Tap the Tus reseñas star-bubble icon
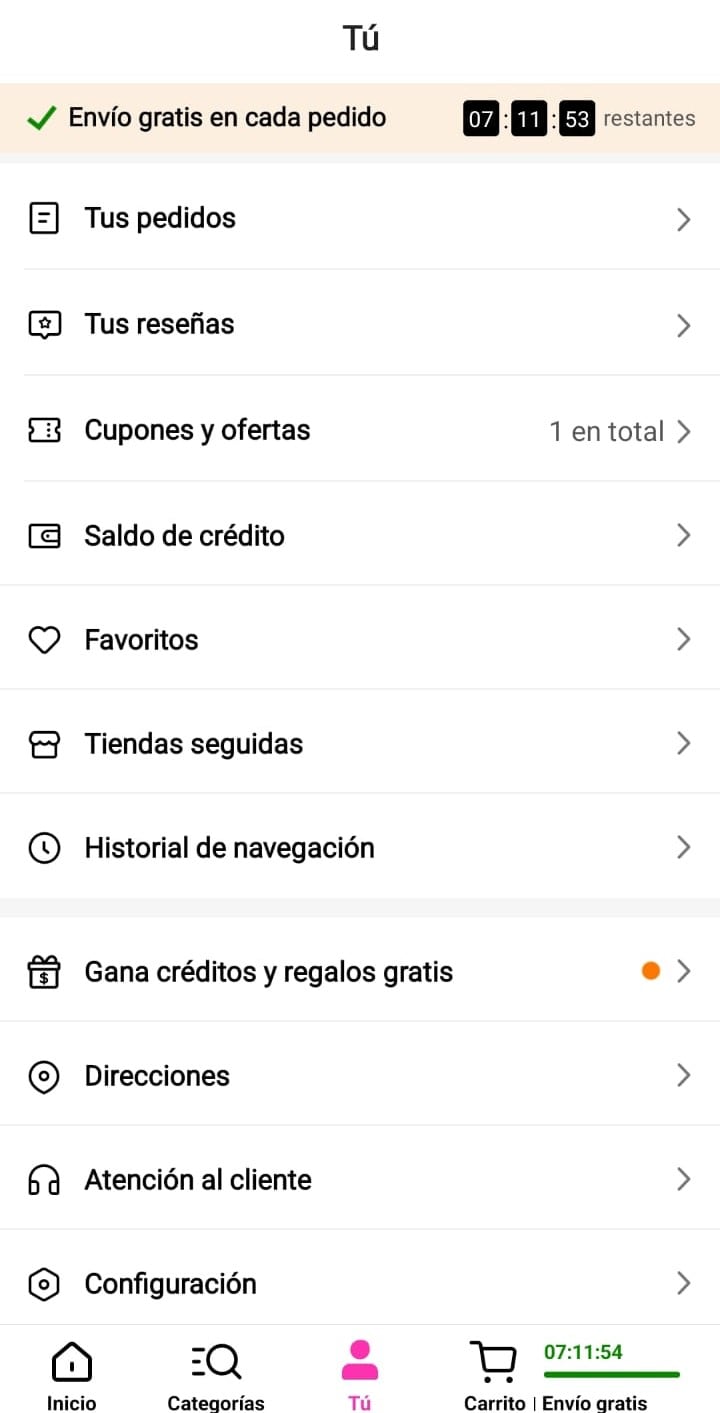The width and height of the screenshot is (720, 1413). point(44,324)
